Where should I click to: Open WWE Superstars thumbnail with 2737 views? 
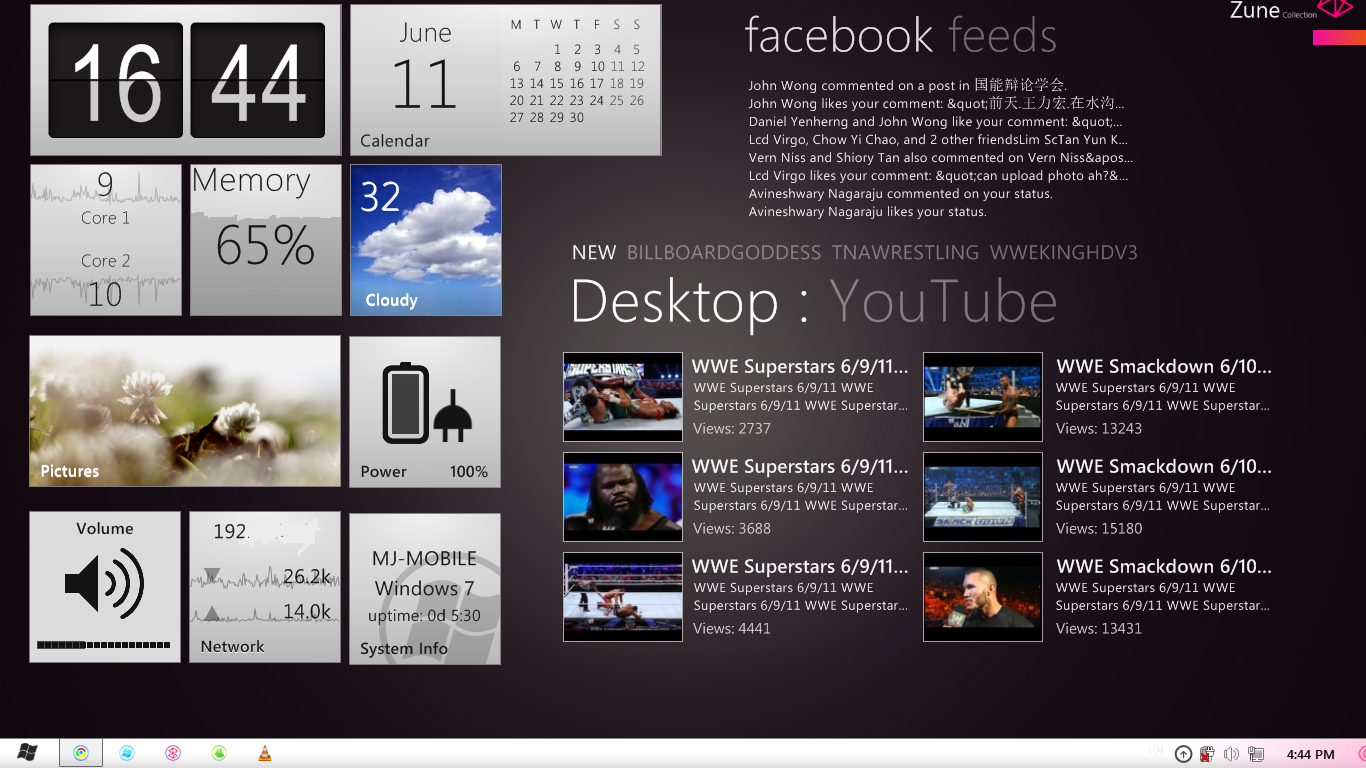point(623,397)
